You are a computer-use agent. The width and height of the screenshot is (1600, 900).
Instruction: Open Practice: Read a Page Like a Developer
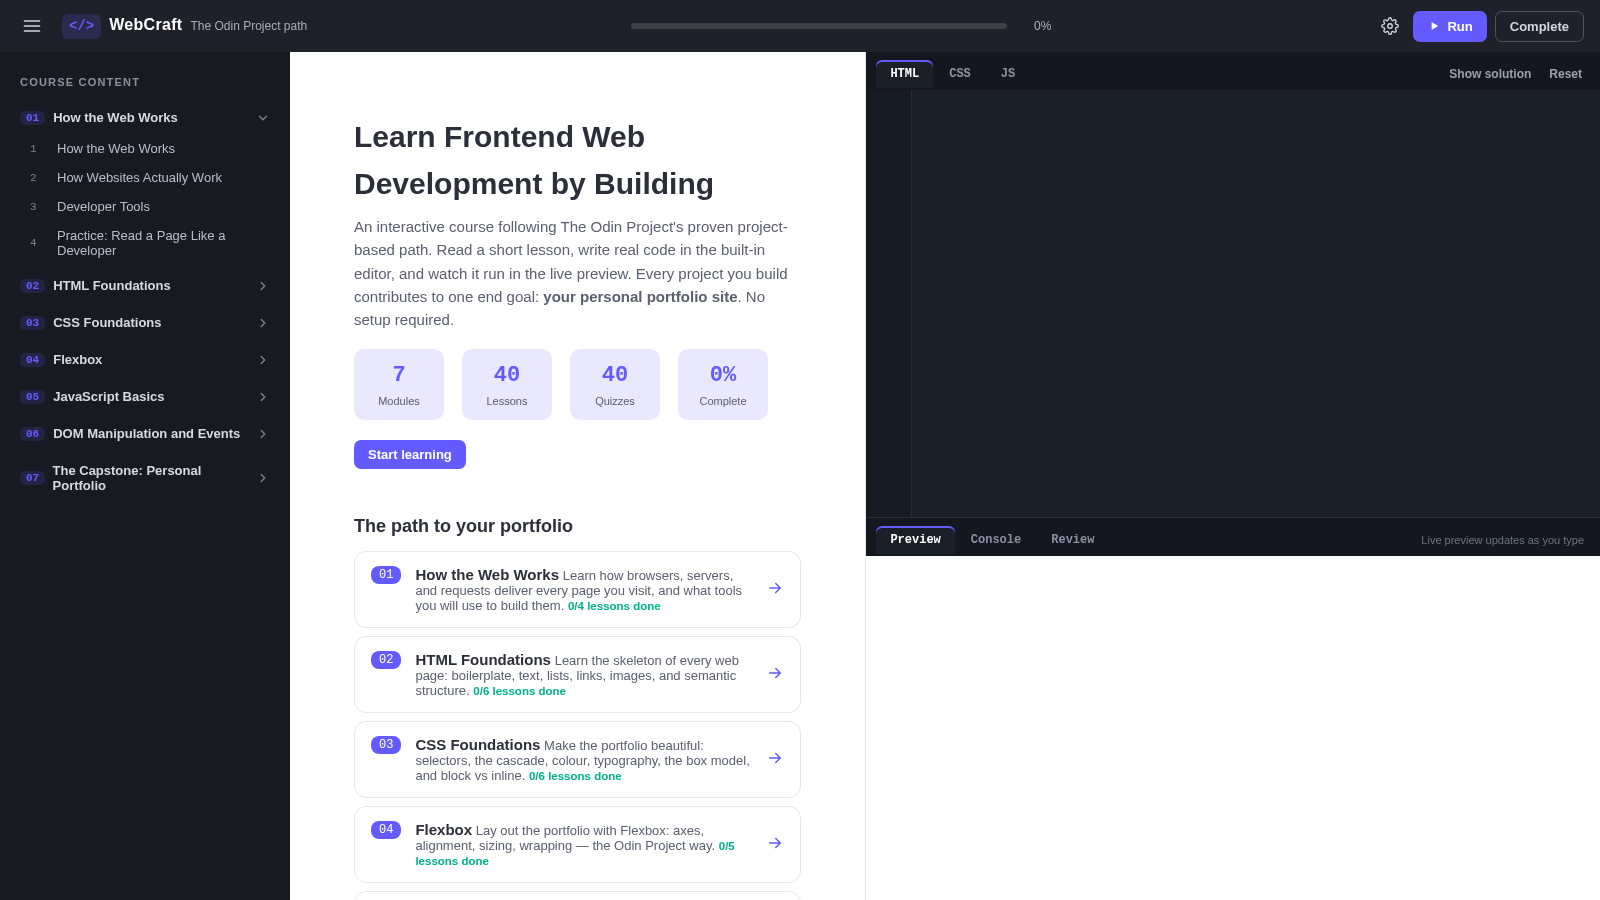coord(145,243)
